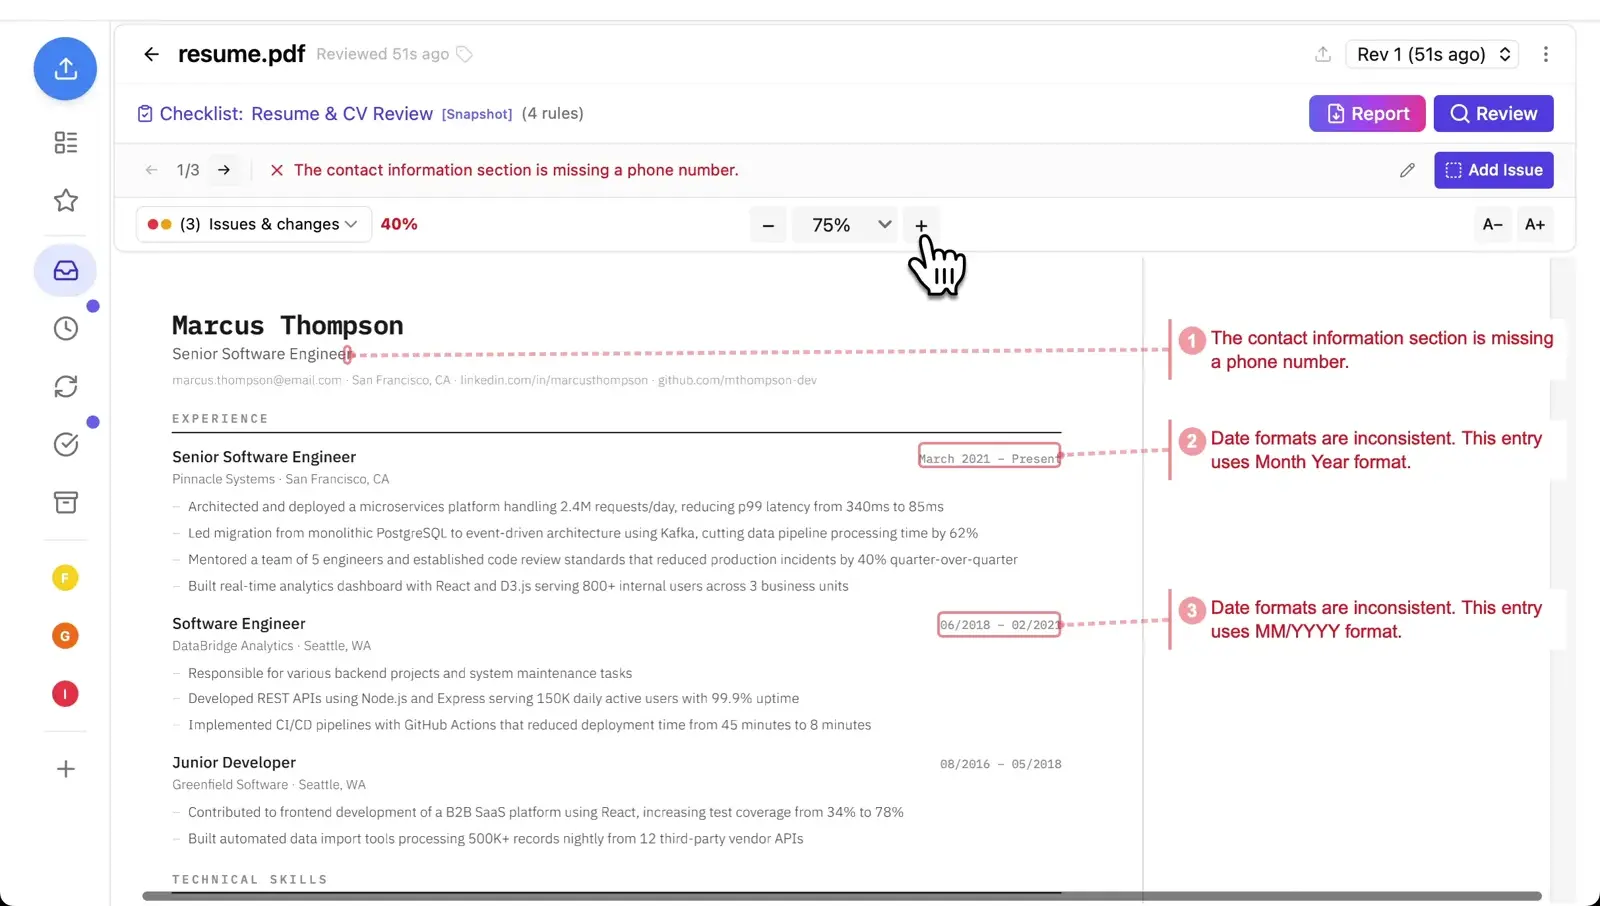
Task: Open completed reviews via the check circle icon
Action: 64,444
